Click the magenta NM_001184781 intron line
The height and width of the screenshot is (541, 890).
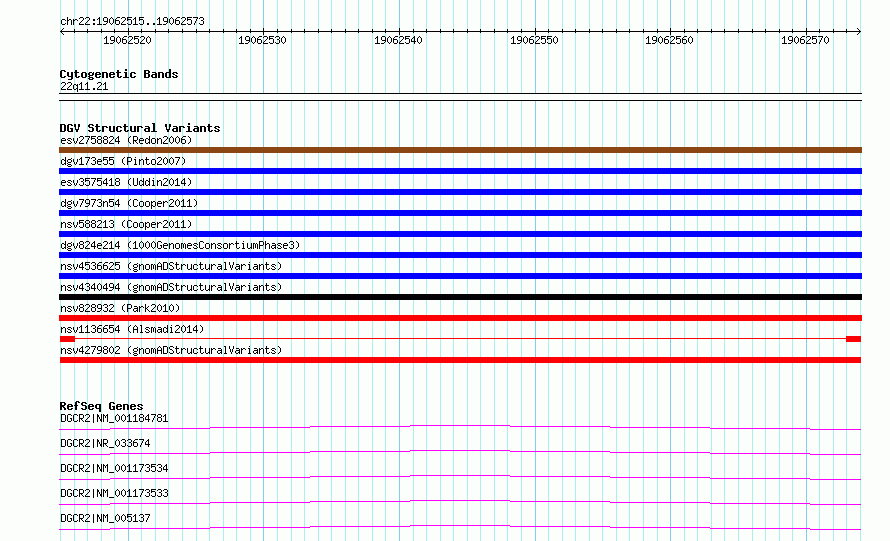tap(460, 427)
